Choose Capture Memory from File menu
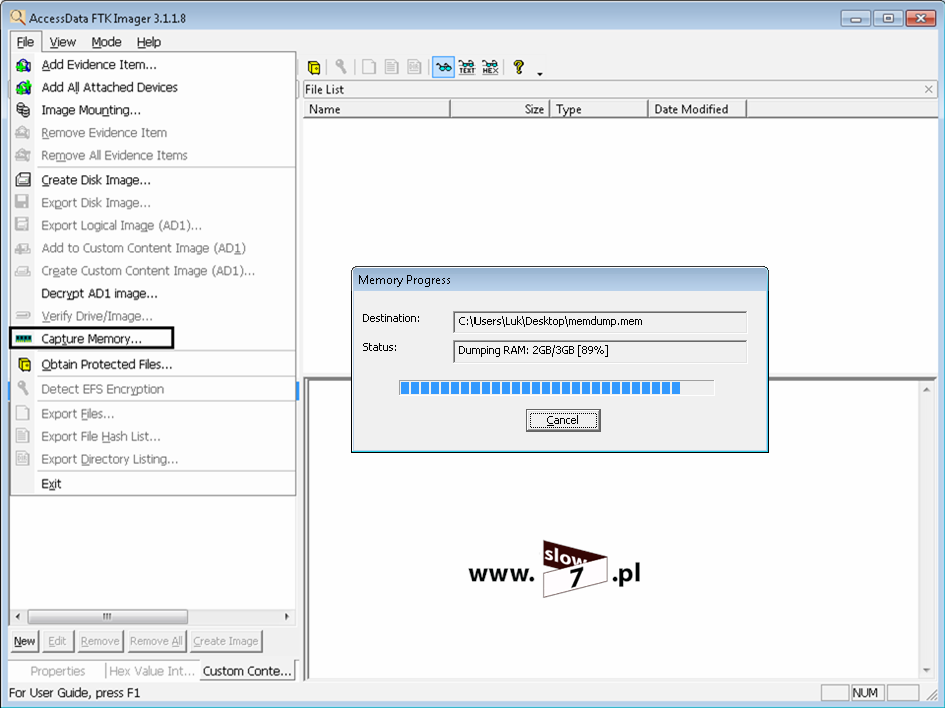 (x=92, y=339)
